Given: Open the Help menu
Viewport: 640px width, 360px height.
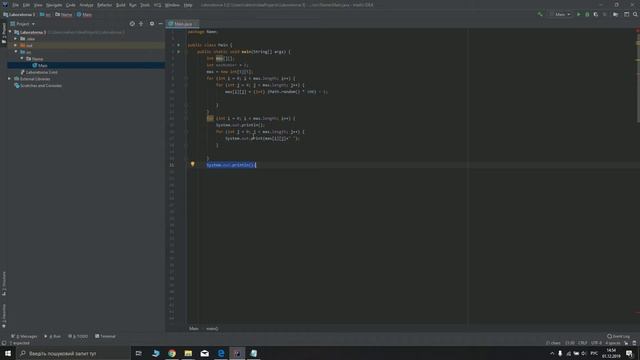Looking at the screenshot, I should click(188, 5).
